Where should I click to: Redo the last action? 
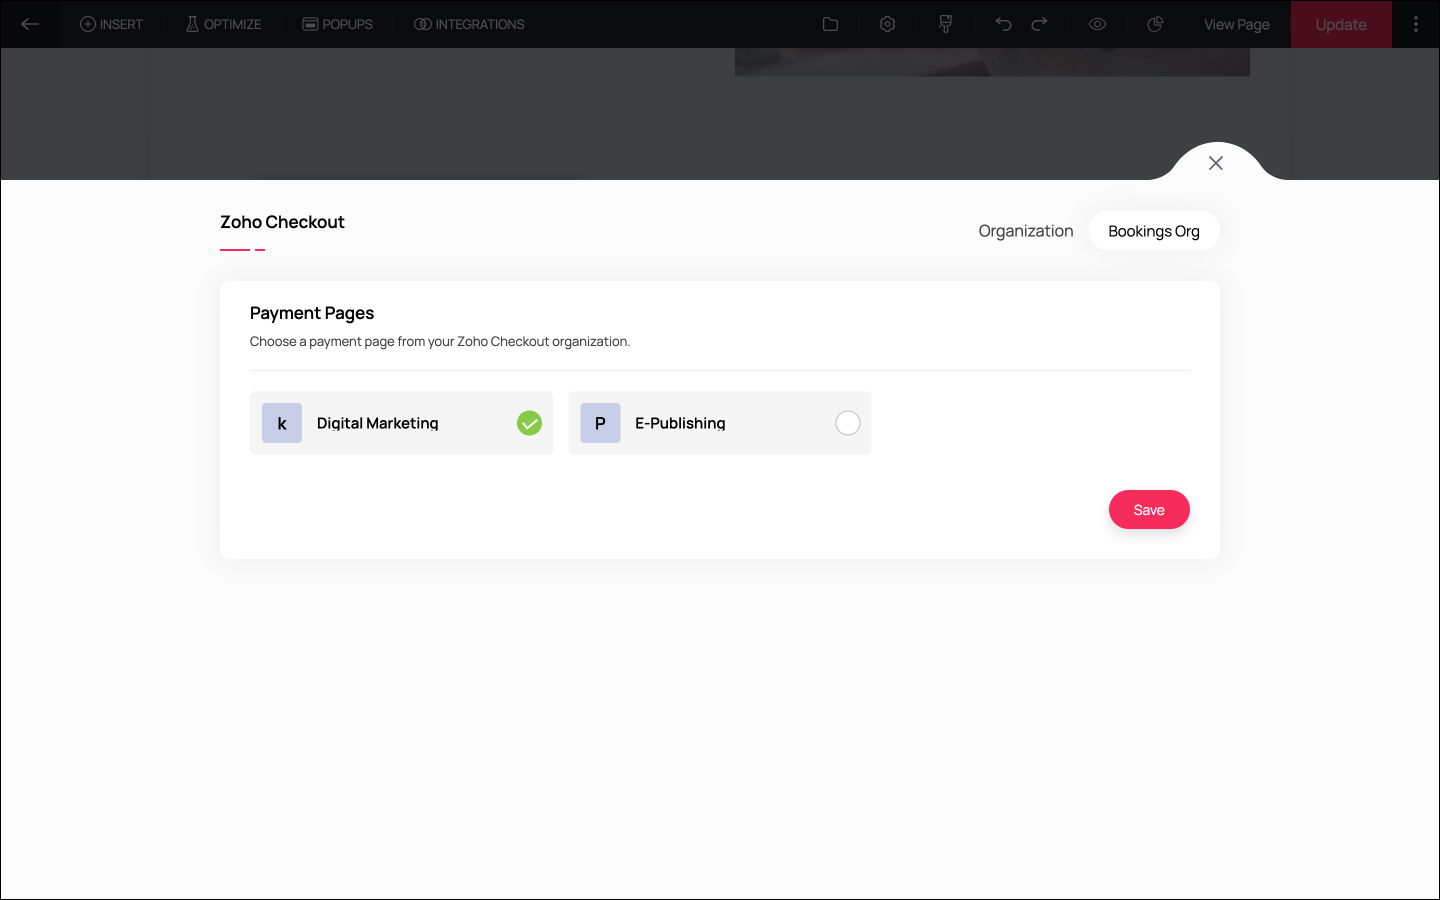[x=1040, y=24]
